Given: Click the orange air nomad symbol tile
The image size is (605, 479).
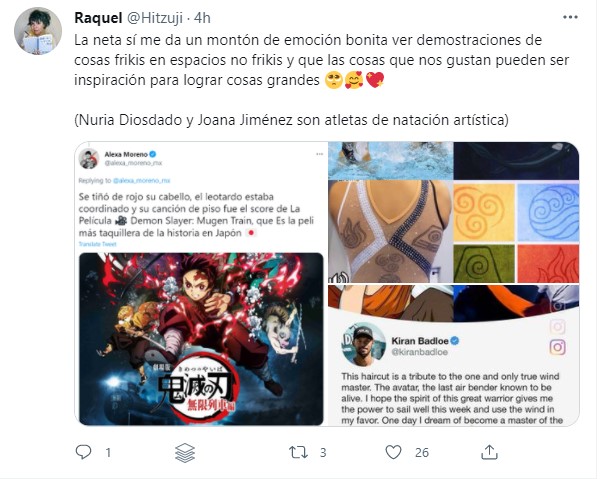Looking at the screenshot, I should click(x=484, y=212).
